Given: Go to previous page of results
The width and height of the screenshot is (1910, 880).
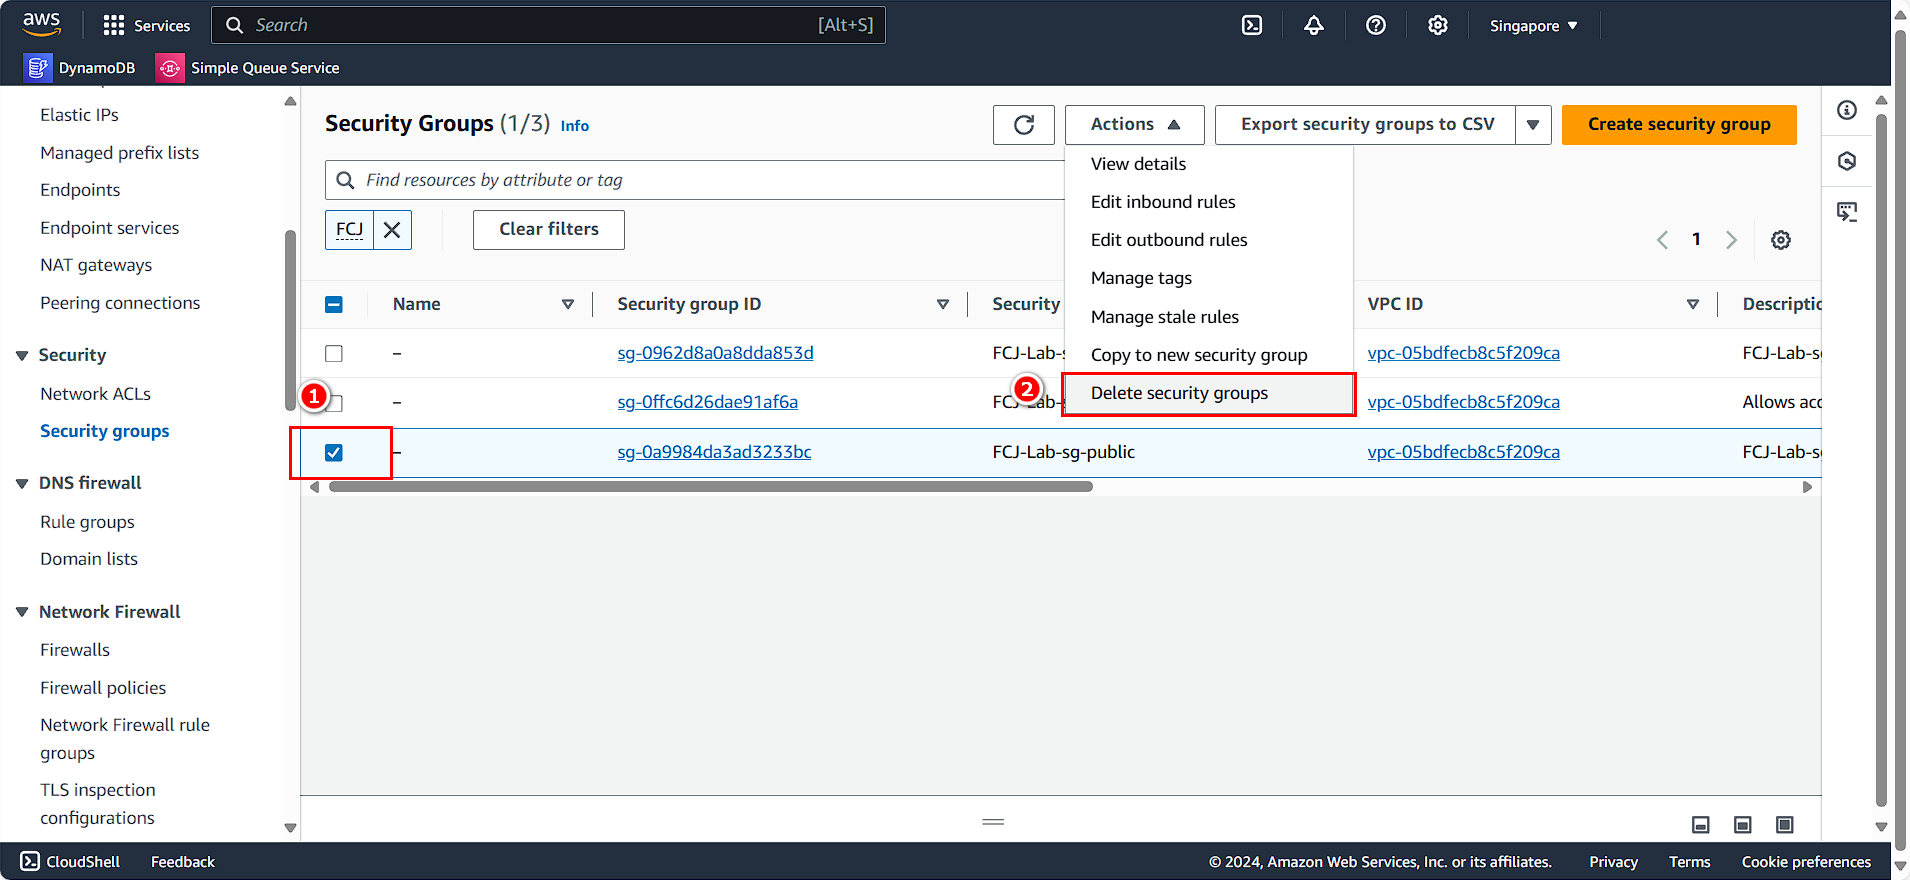Looking at the screenshot, I should point(1662,240).
